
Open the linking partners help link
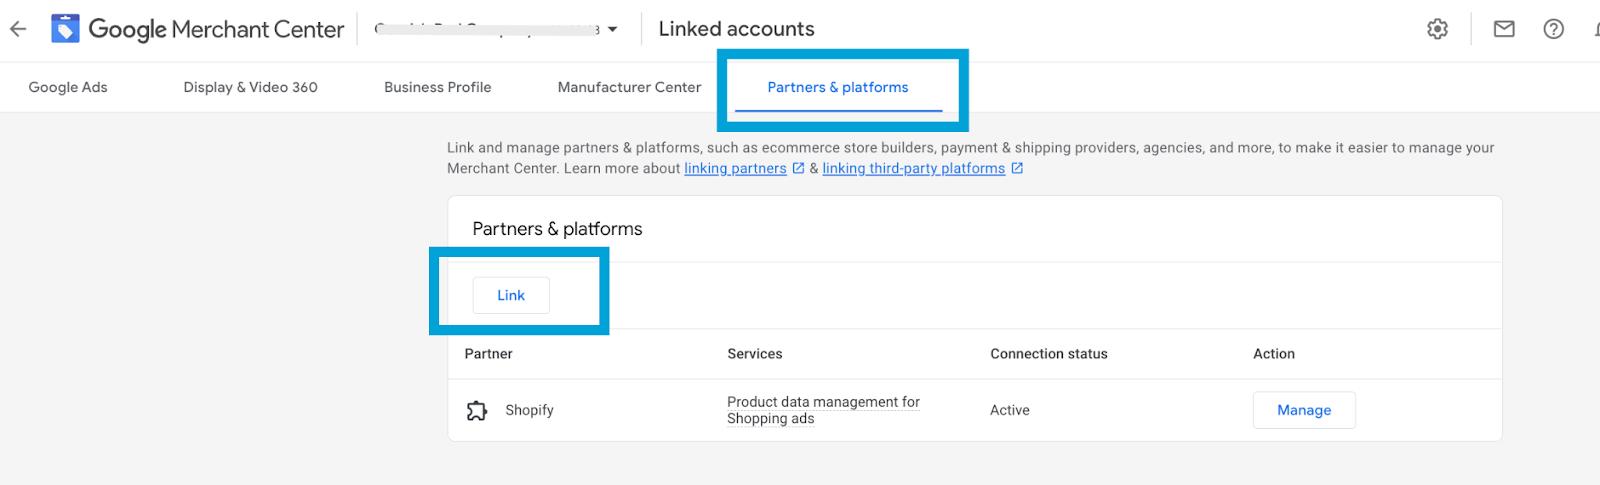735,168
